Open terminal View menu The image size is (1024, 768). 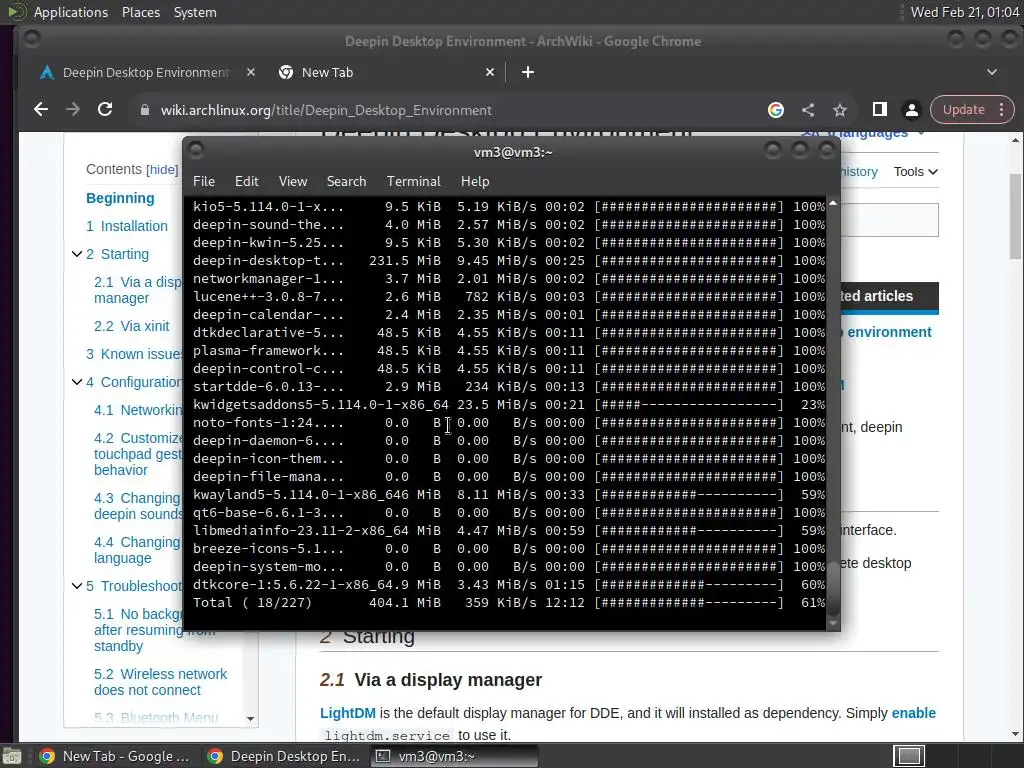pos(293,182)
